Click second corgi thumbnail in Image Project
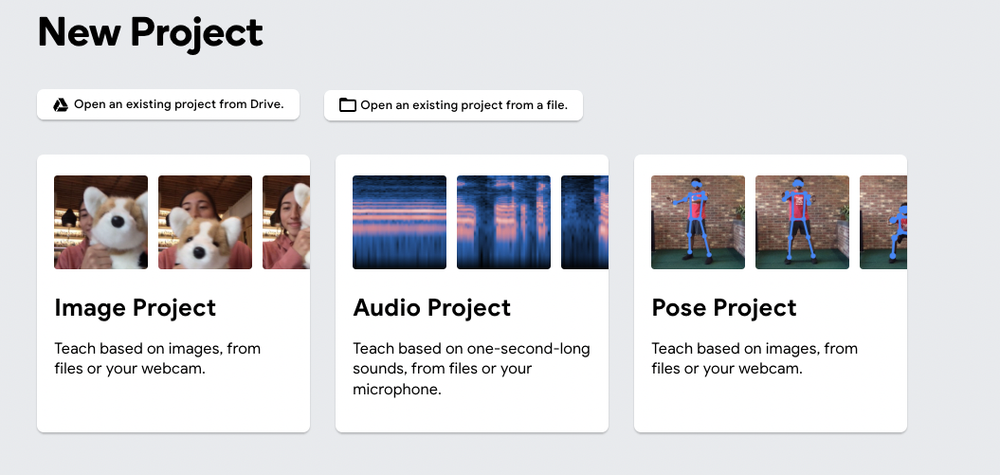 205,222
